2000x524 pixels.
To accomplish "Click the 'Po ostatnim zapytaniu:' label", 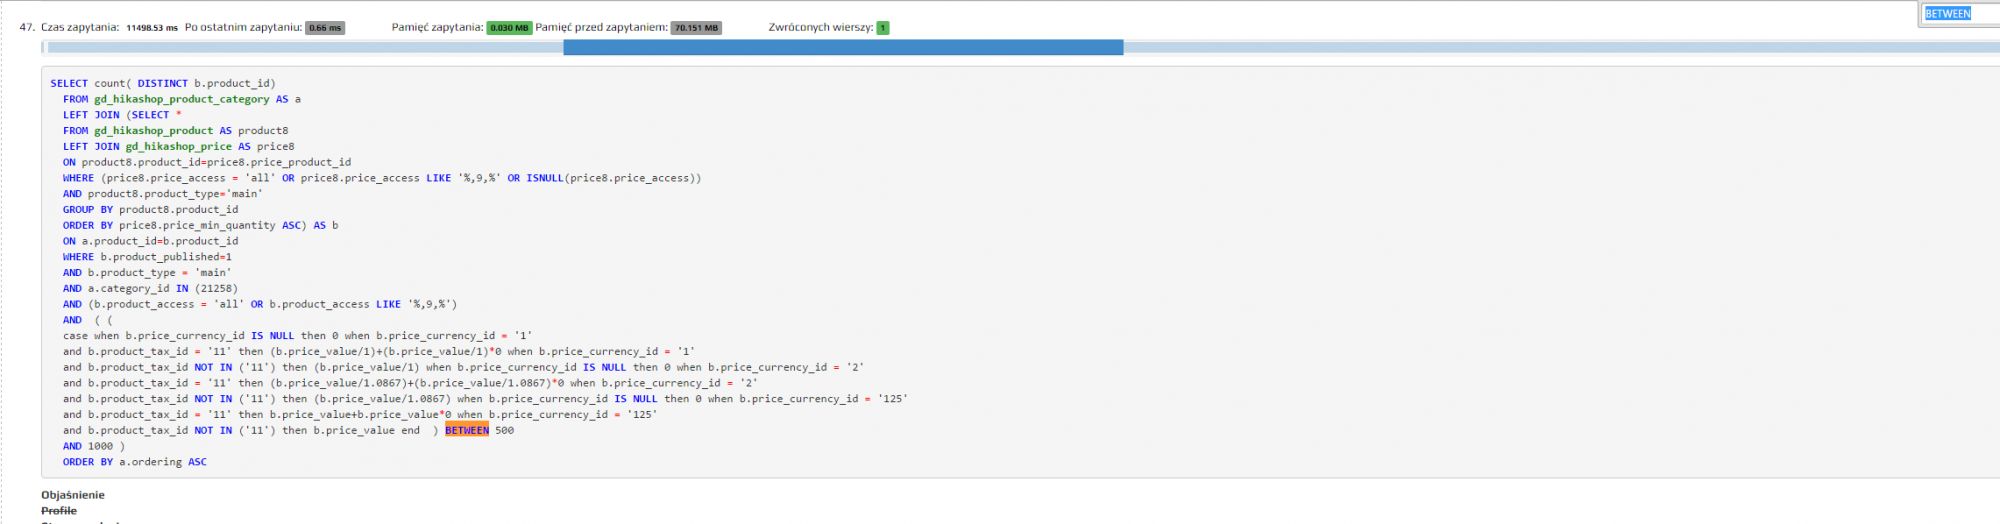I will (x=243, y=27).
